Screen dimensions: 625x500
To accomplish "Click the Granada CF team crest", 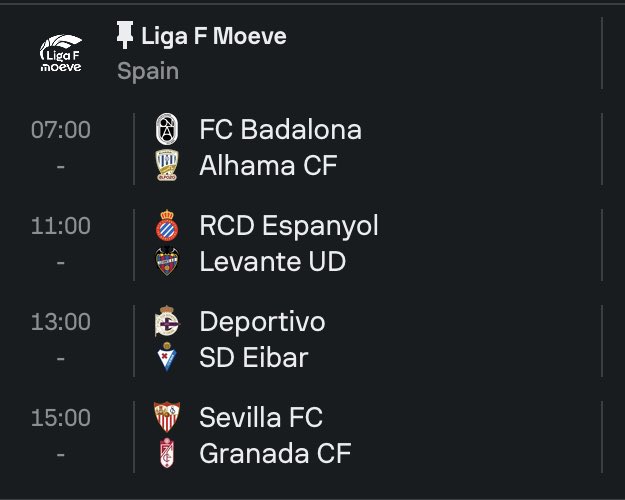I will point(166,453).
